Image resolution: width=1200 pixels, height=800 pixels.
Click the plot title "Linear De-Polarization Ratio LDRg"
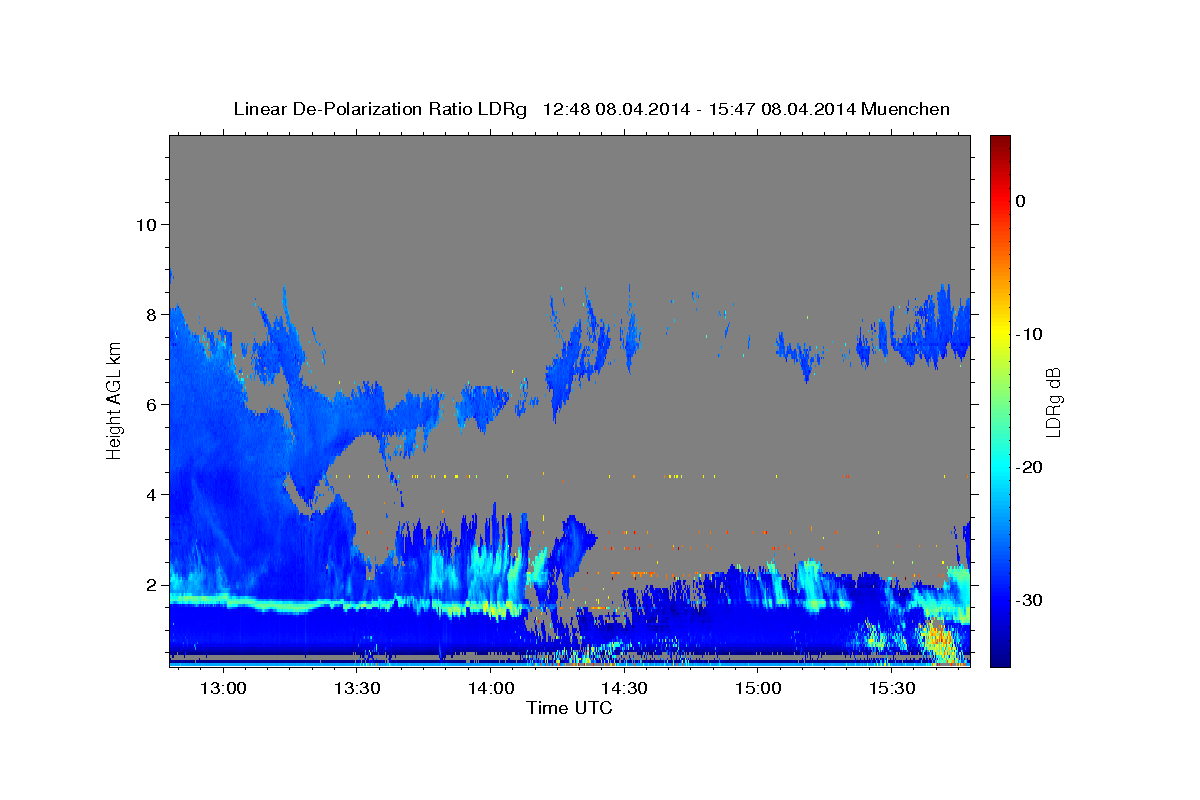pyautogui.click(x=380, y=109)
